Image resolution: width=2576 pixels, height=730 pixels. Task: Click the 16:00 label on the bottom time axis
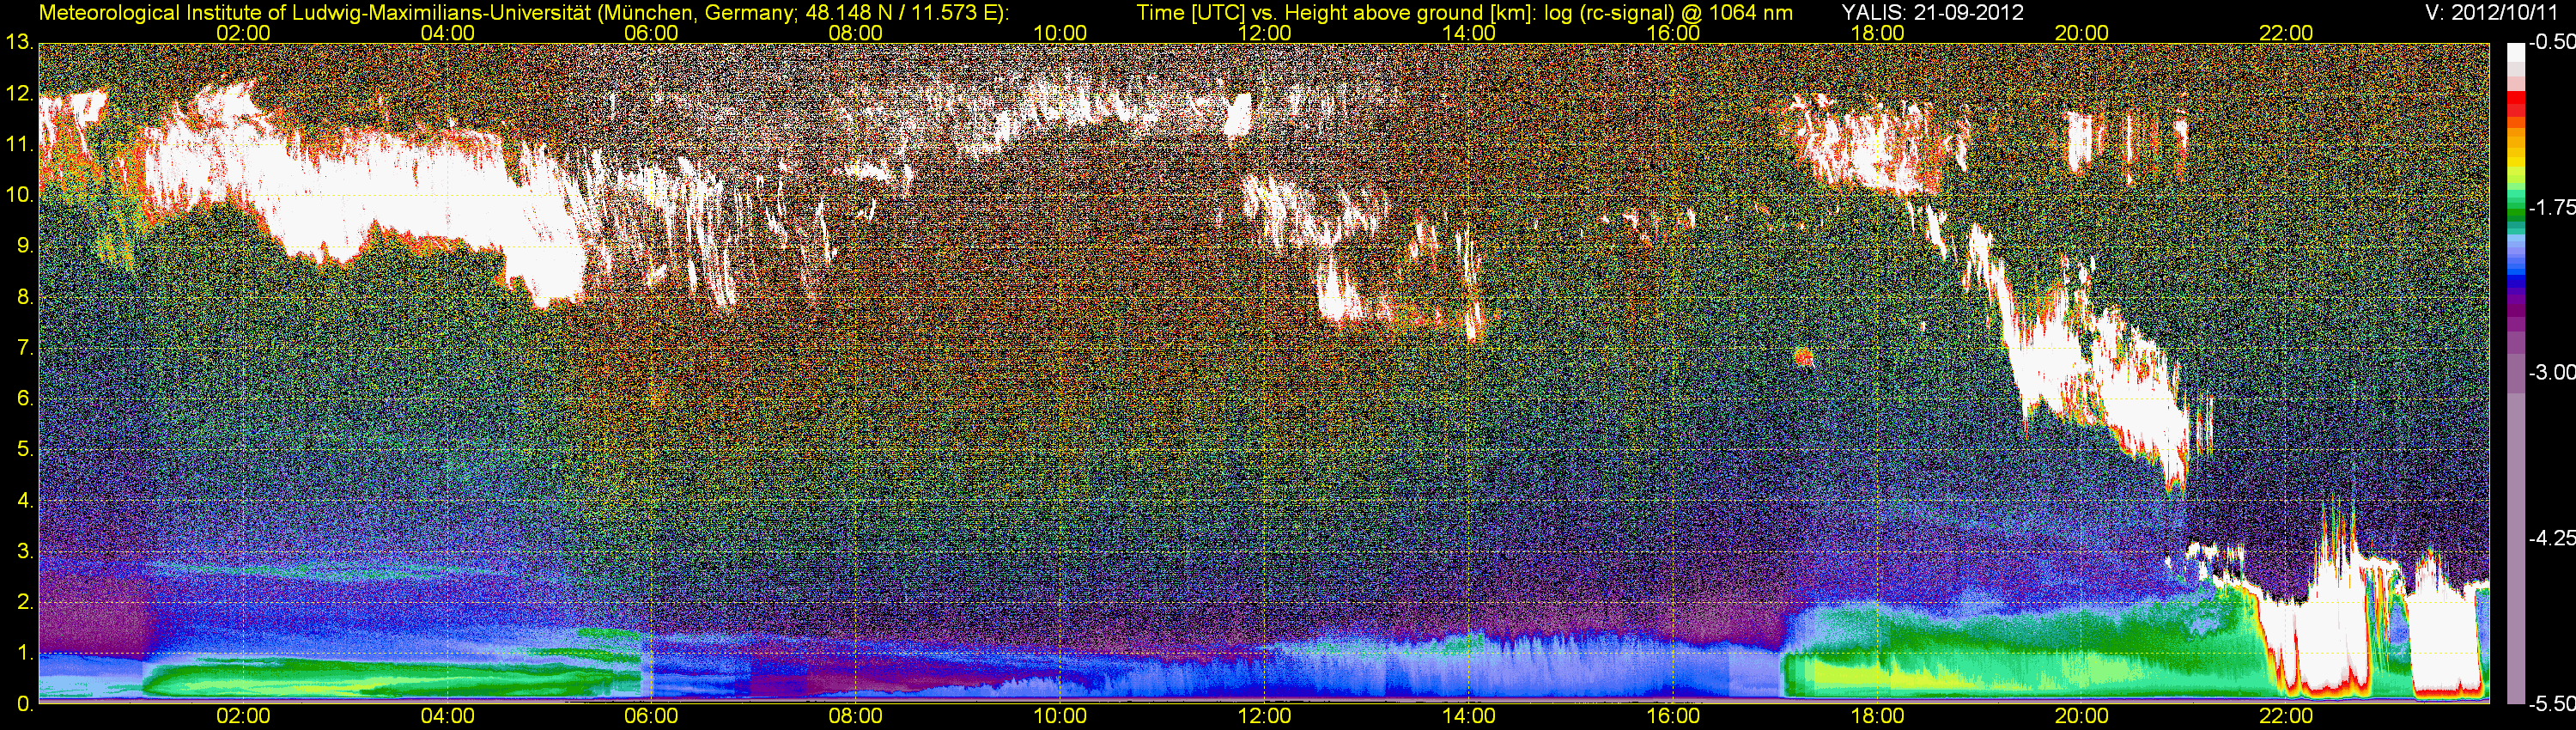(x=1673, y=716)
